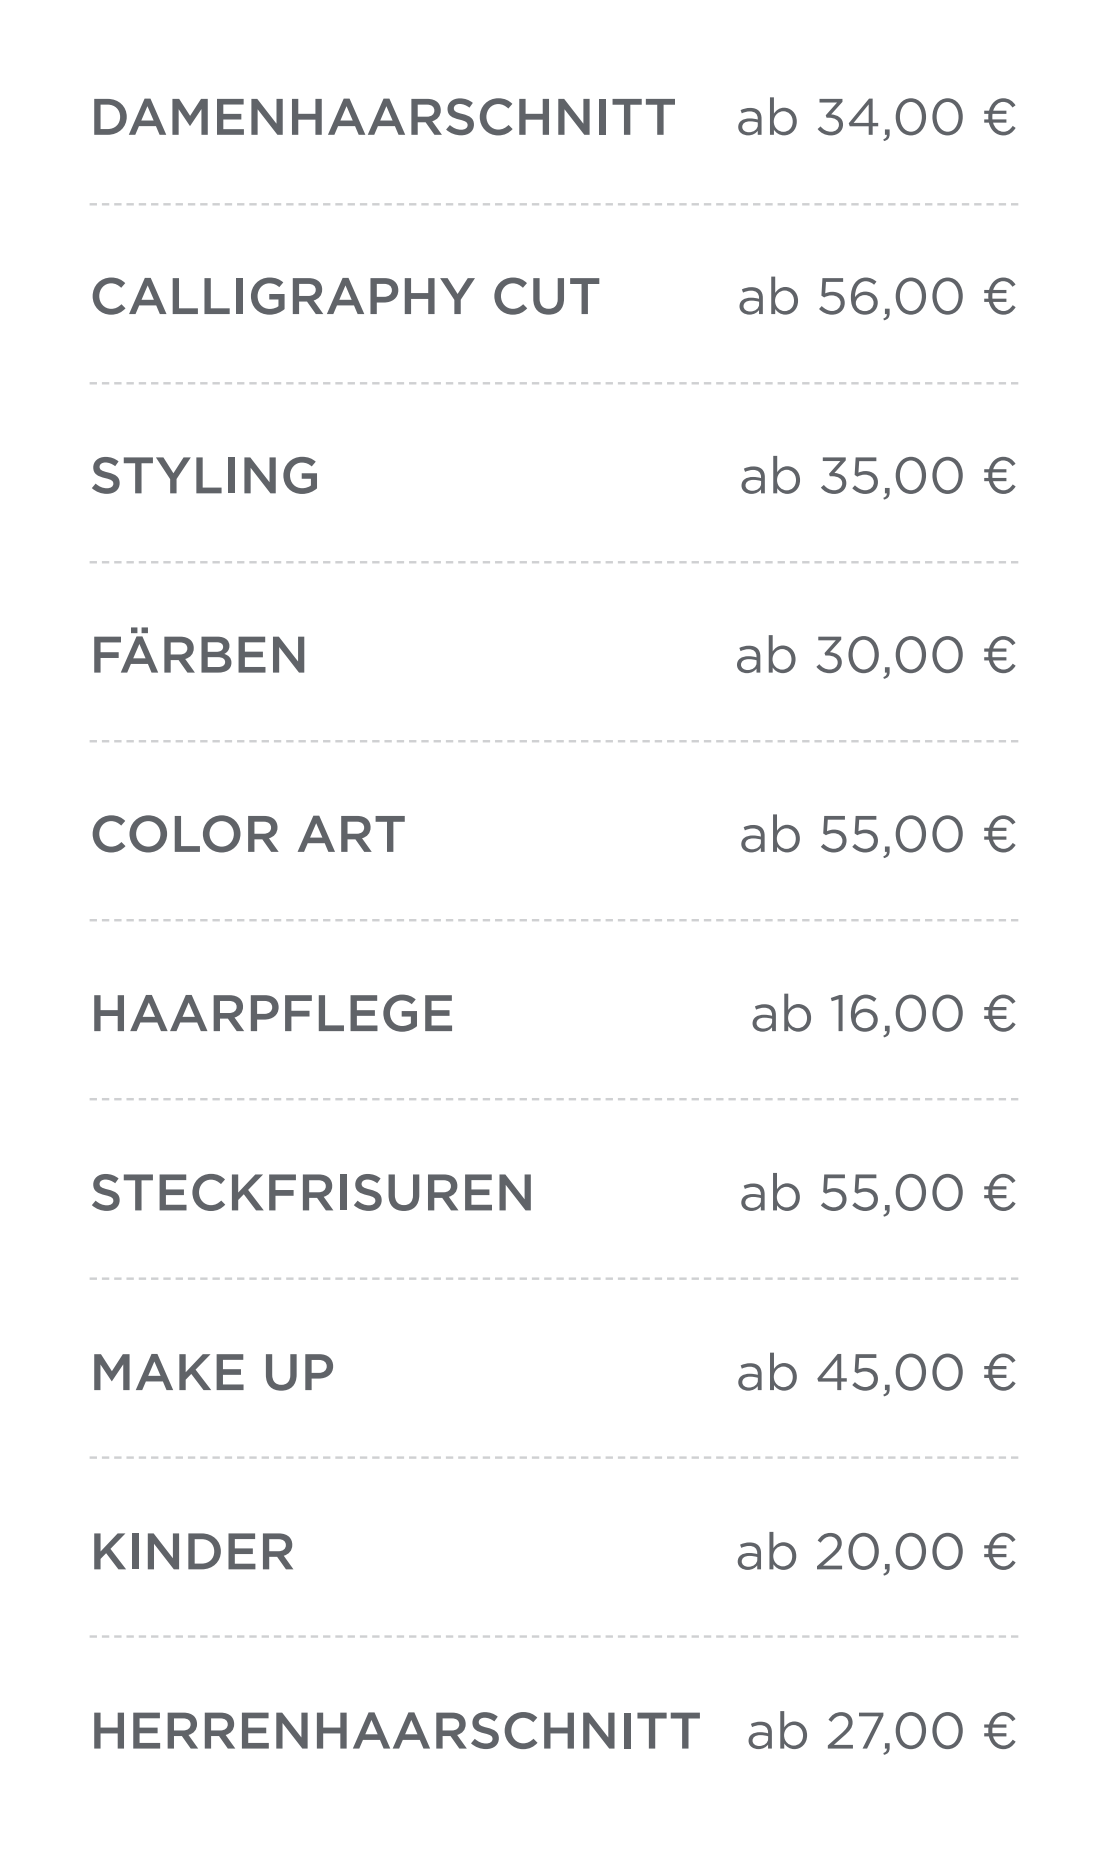This screenshot has width=1104, height=1850.
Task: Select the 'ab 27,00 €' price
Action: (881, 1731)
